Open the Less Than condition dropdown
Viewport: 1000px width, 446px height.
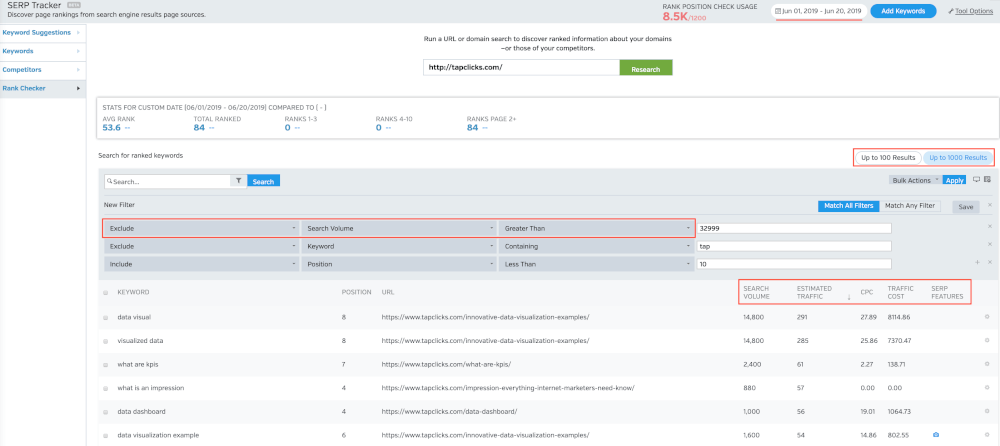(x=596, y=264)
